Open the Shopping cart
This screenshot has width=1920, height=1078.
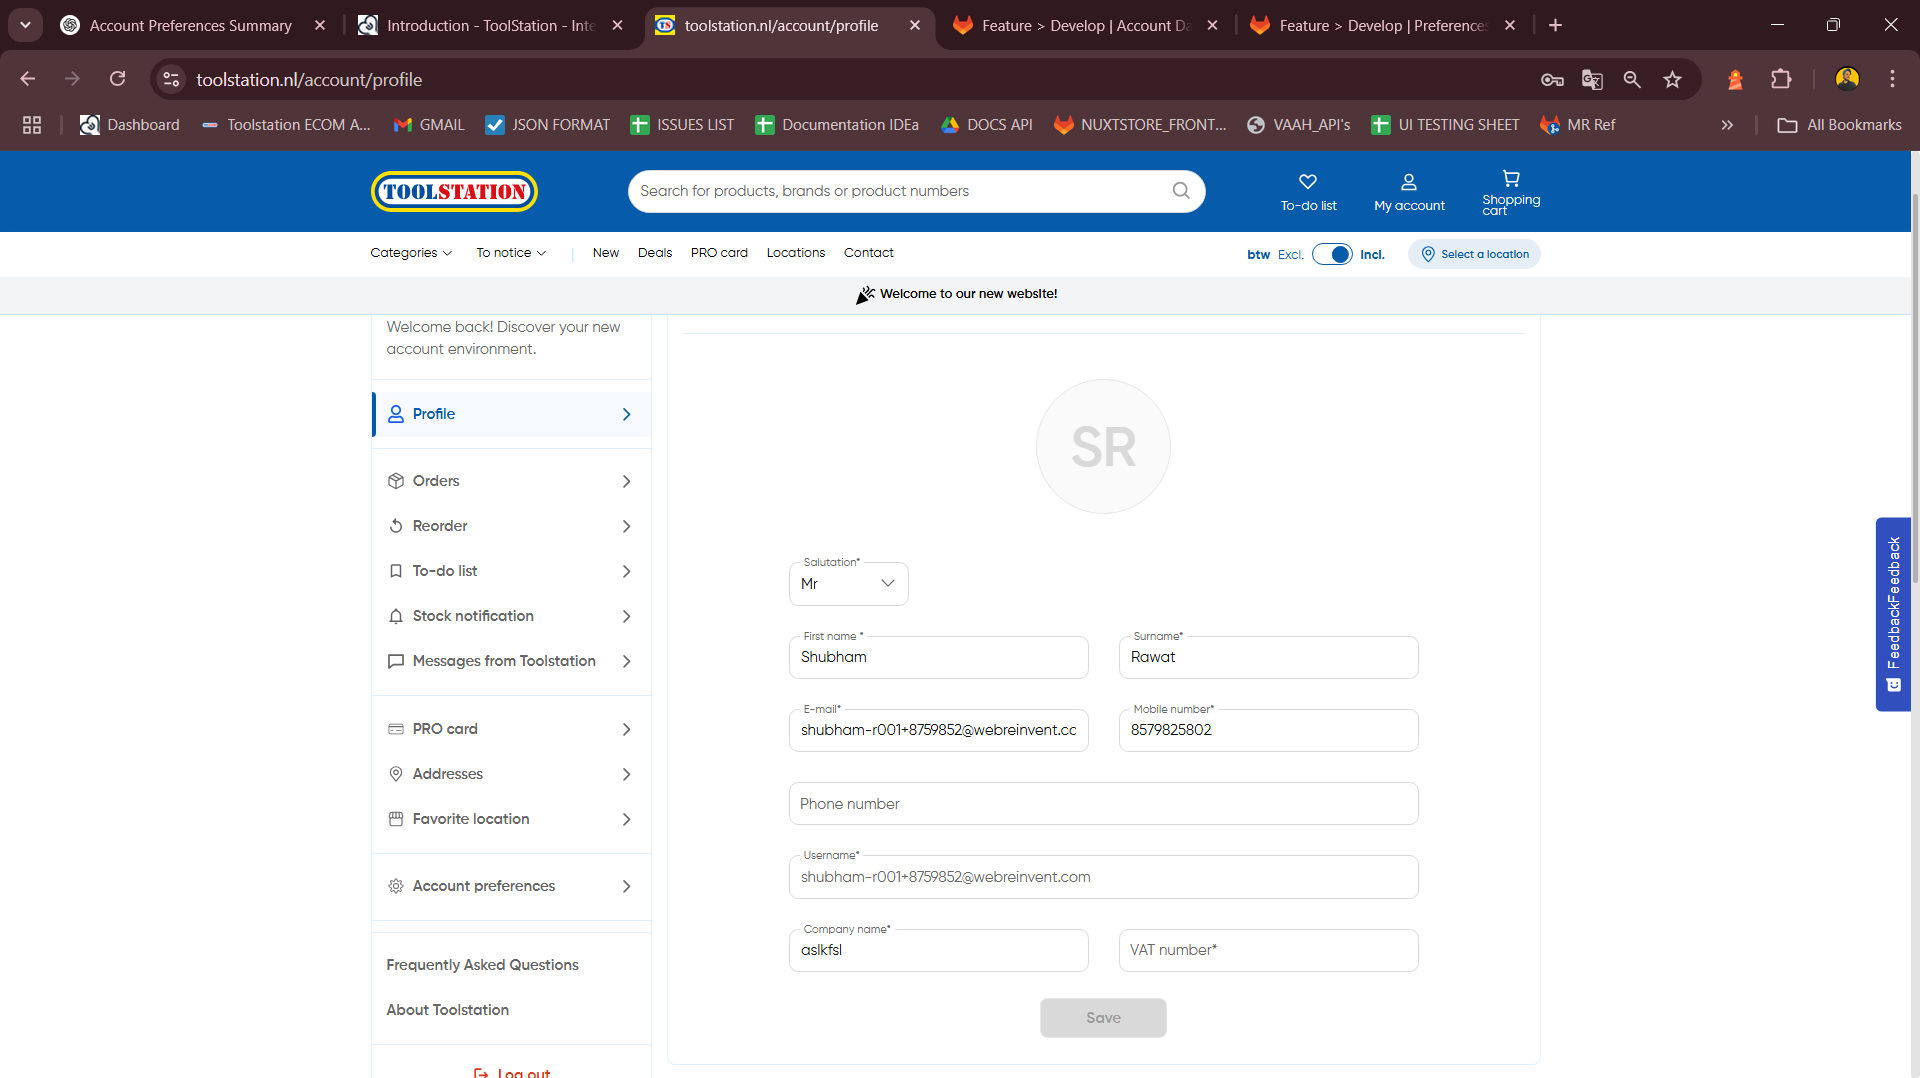(x=1511, y=191)
